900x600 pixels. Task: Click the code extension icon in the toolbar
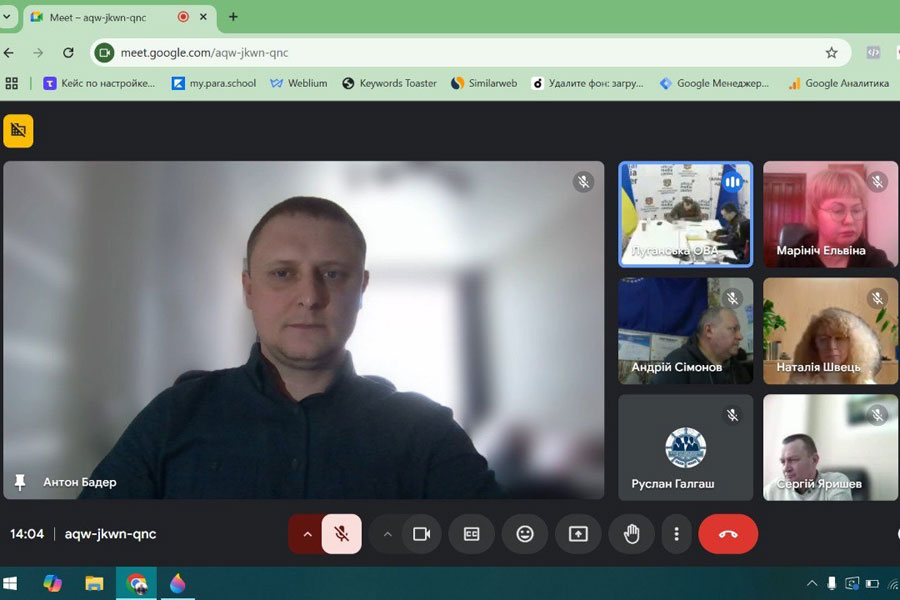pyautogui.click(x=873, y=53)
